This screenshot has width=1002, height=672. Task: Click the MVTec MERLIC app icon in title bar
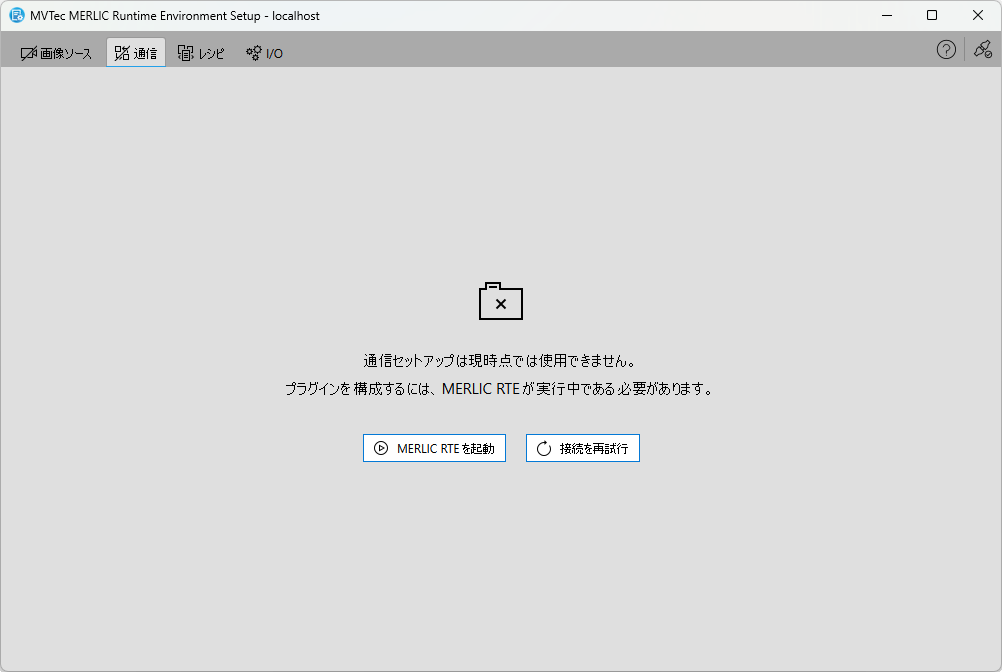[17, 15]
